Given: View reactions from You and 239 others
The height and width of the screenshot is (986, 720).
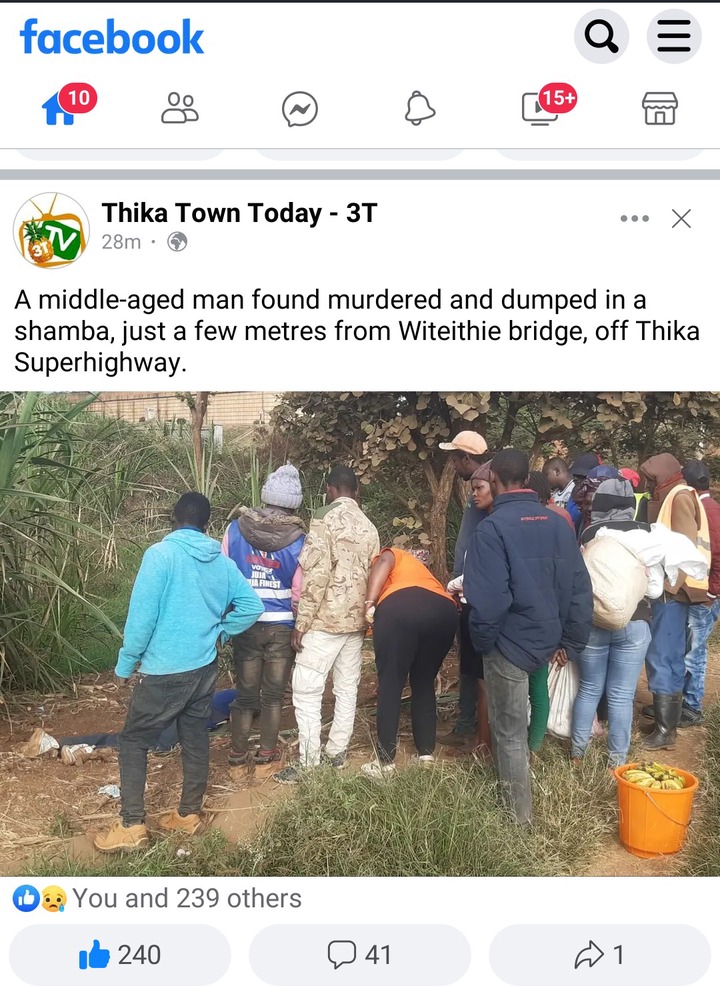Looking at the screenshot, I should 157,899.
